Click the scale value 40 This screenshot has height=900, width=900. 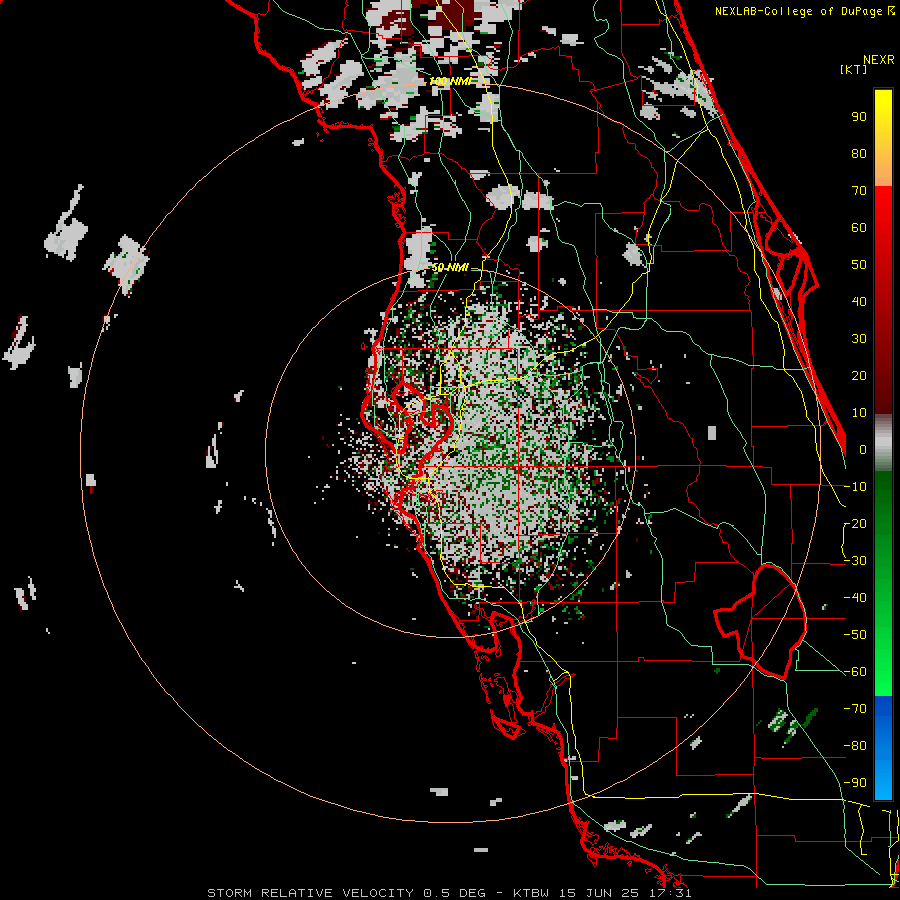pos(859,302)
